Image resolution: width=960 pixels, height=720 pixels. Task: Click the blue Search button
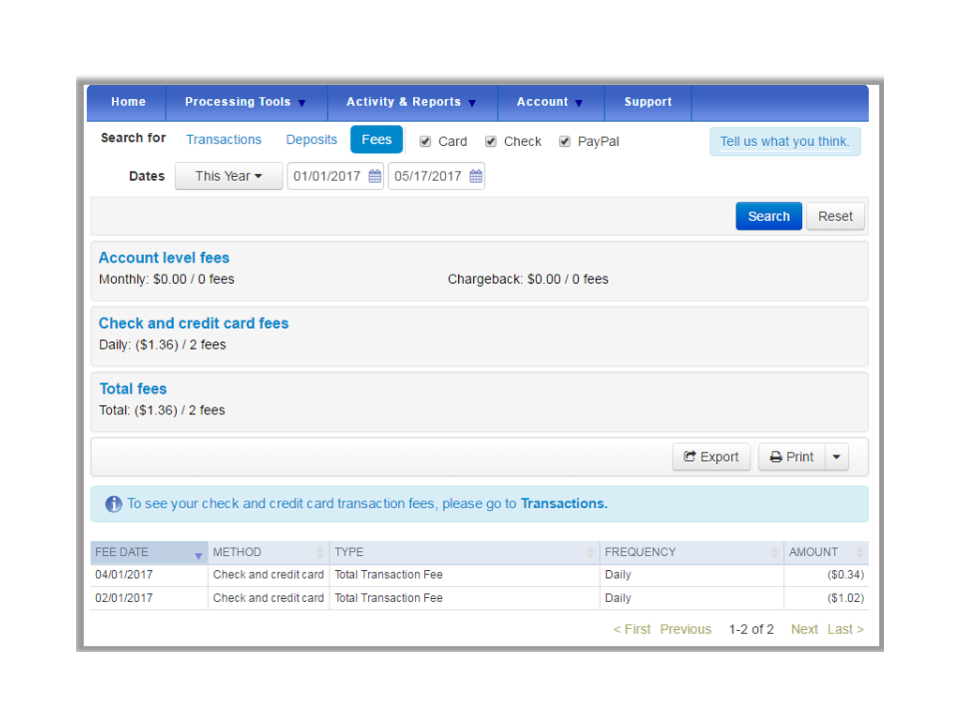(x=768, y=216)
